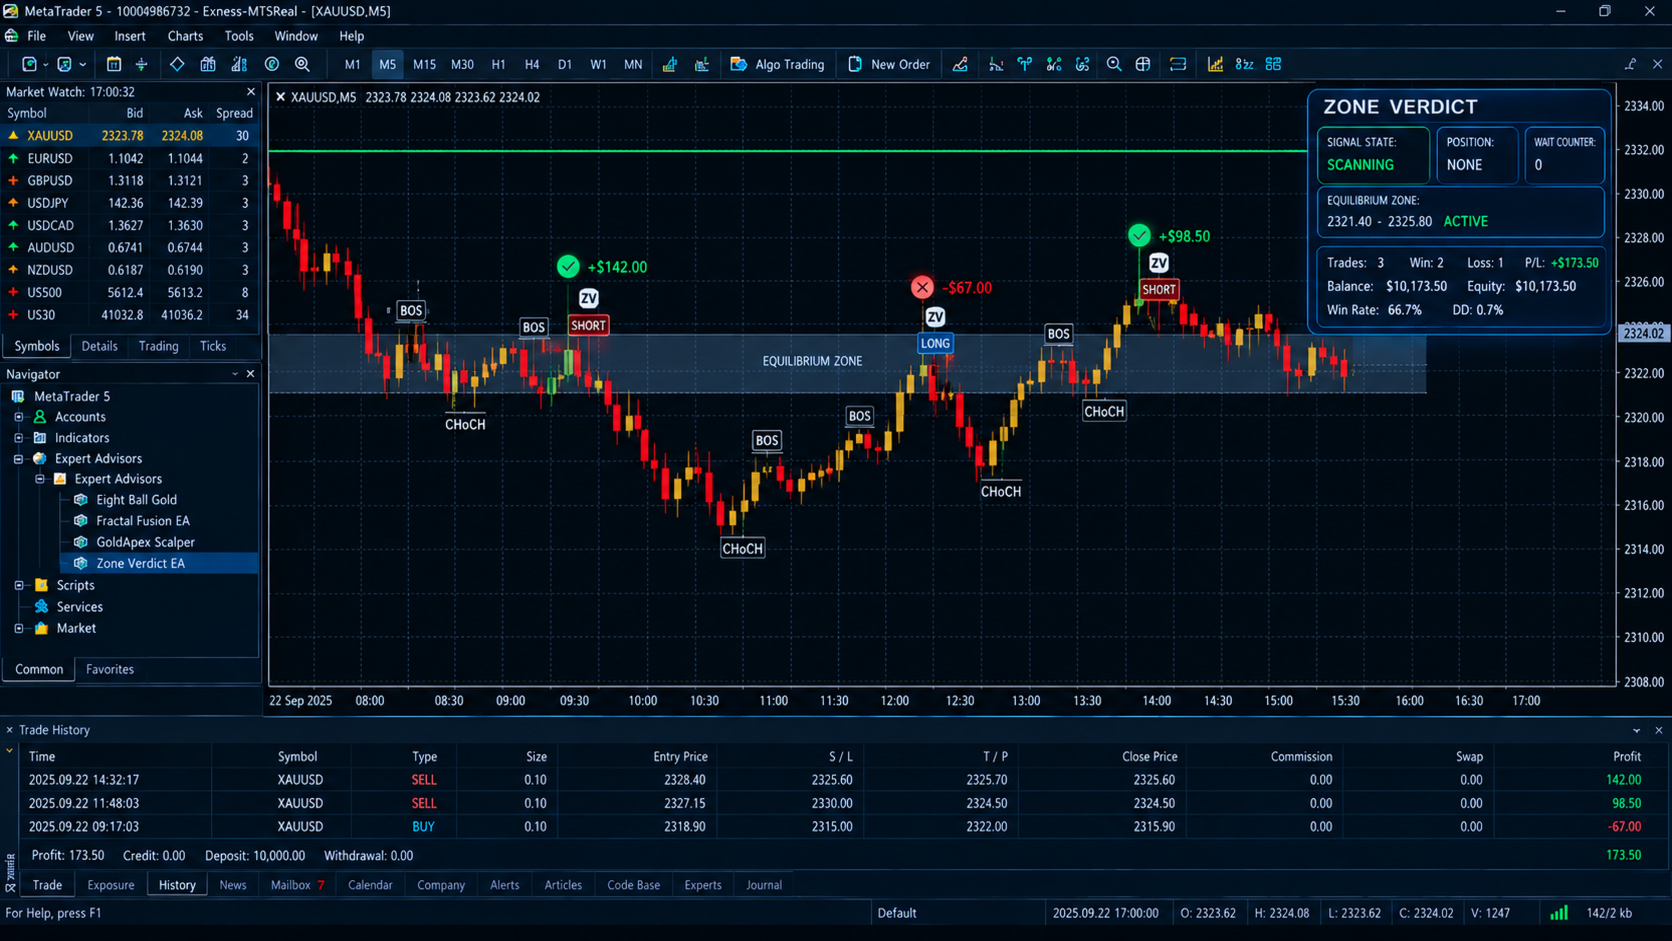1672x941 pixels.
Task: Select GoldApex Scalper expert advisor
Action: point(145,542)
